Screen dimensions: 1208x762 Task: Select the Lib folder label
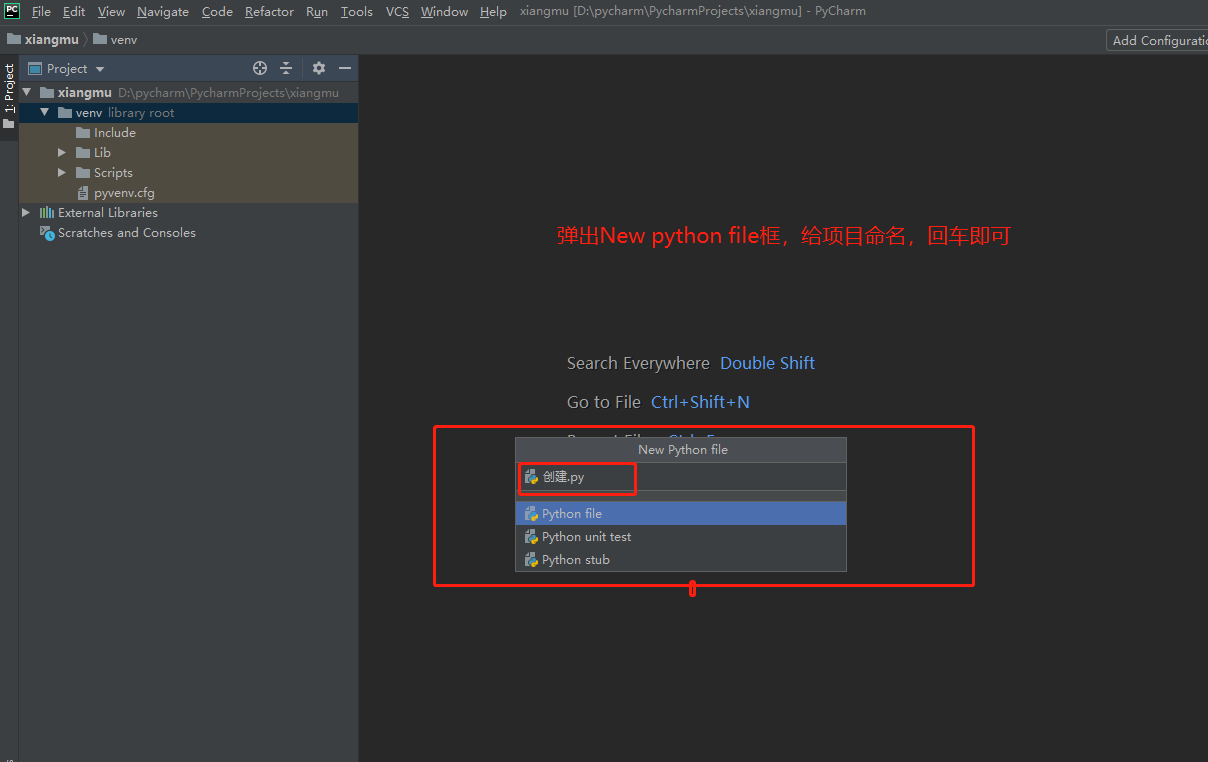(x=102, y=152)
